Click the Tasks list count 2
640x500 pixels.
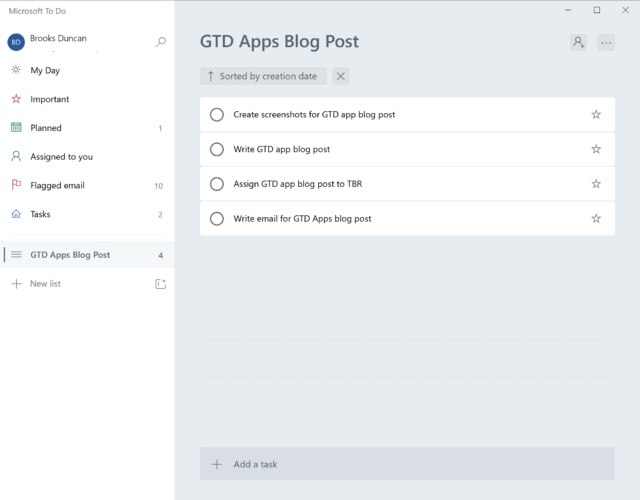[160, 215]
